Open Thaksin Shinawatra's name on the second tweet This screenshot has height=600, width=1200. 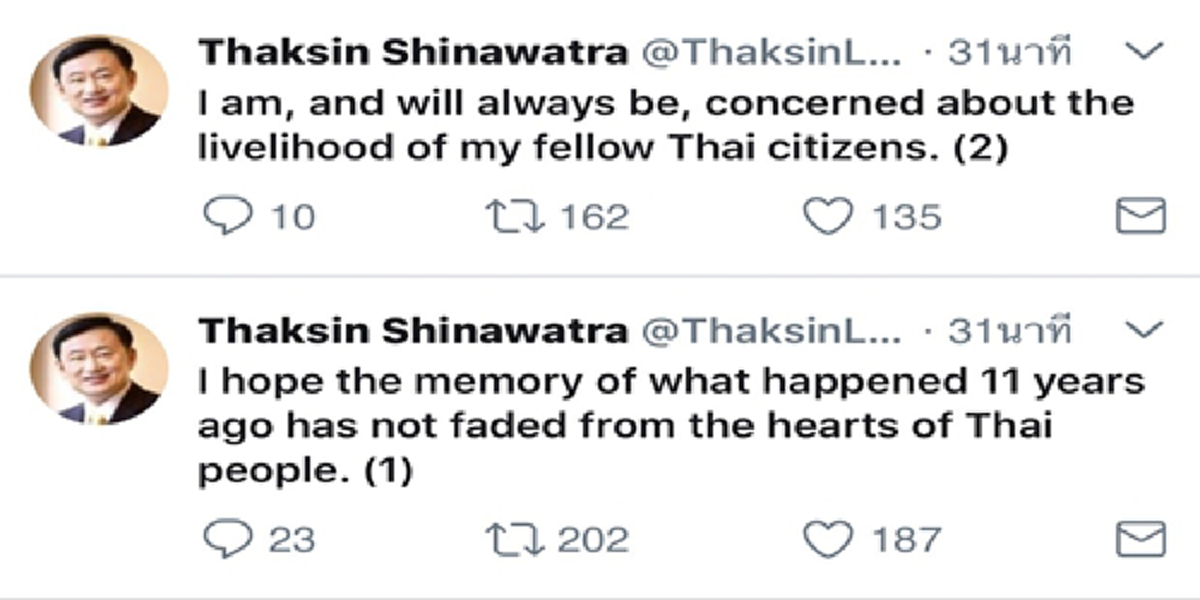(x=413, y=331)
